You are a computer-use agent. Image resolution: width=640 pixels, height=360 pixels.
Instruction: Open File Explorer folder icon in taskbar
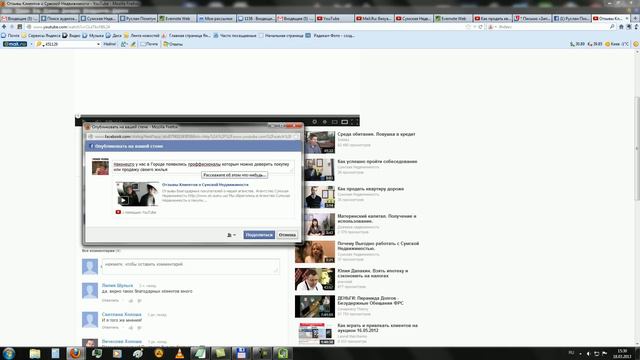pyautogui.click(x=35, y=353)
